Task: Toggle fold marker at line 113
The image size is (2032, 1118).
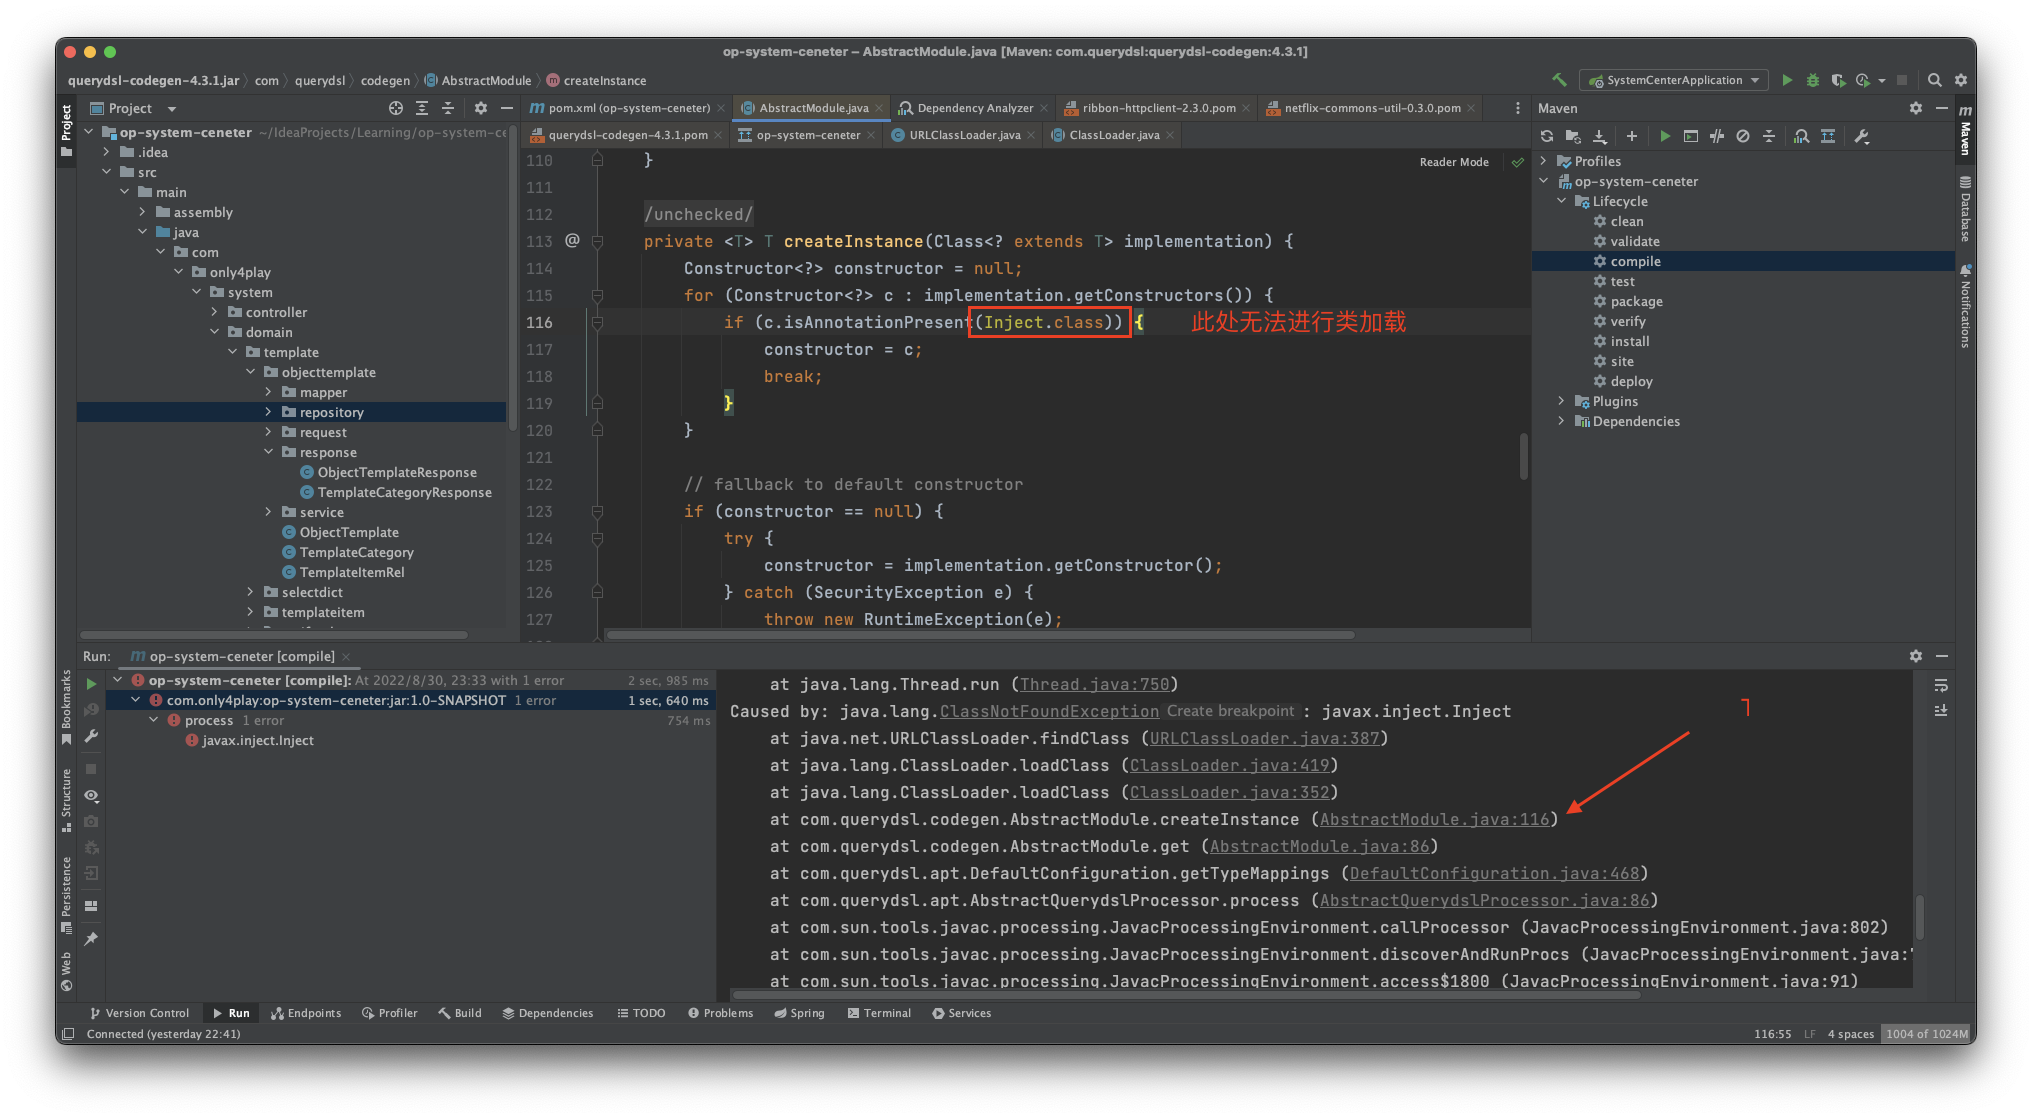Action: (x=597, y=241)
